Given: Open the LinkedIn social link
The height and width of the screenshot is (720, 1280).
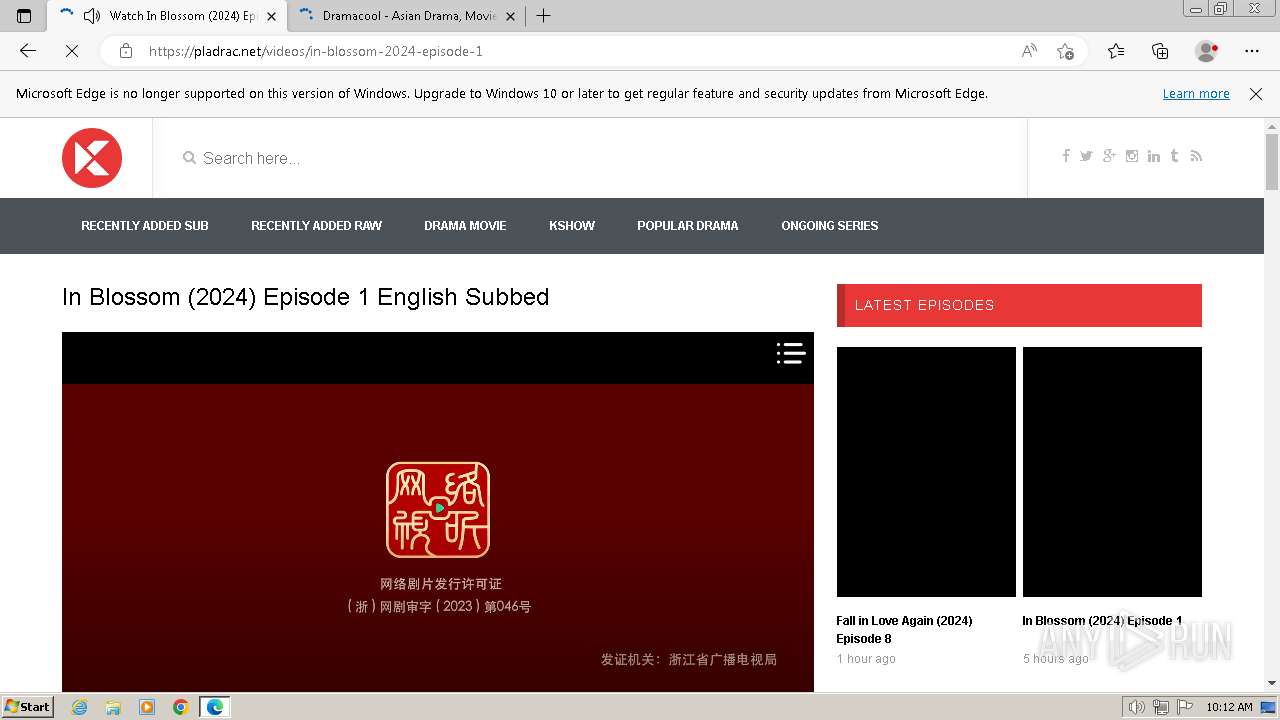Looking at the screenshot, I should (1154, 156).
